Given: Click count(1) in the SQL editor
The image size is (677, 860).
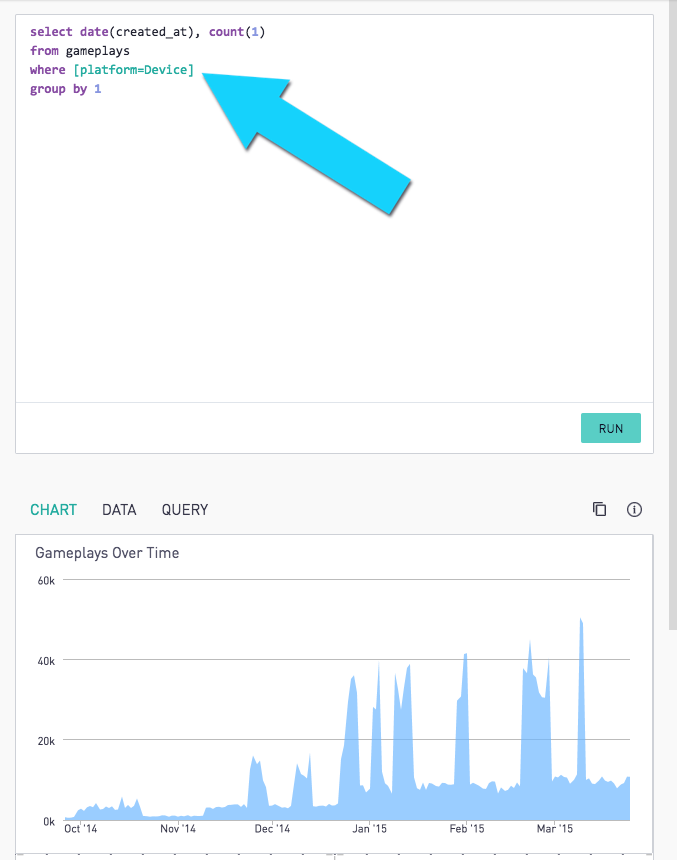Looking at the screenshot, I should pos(237,32).
